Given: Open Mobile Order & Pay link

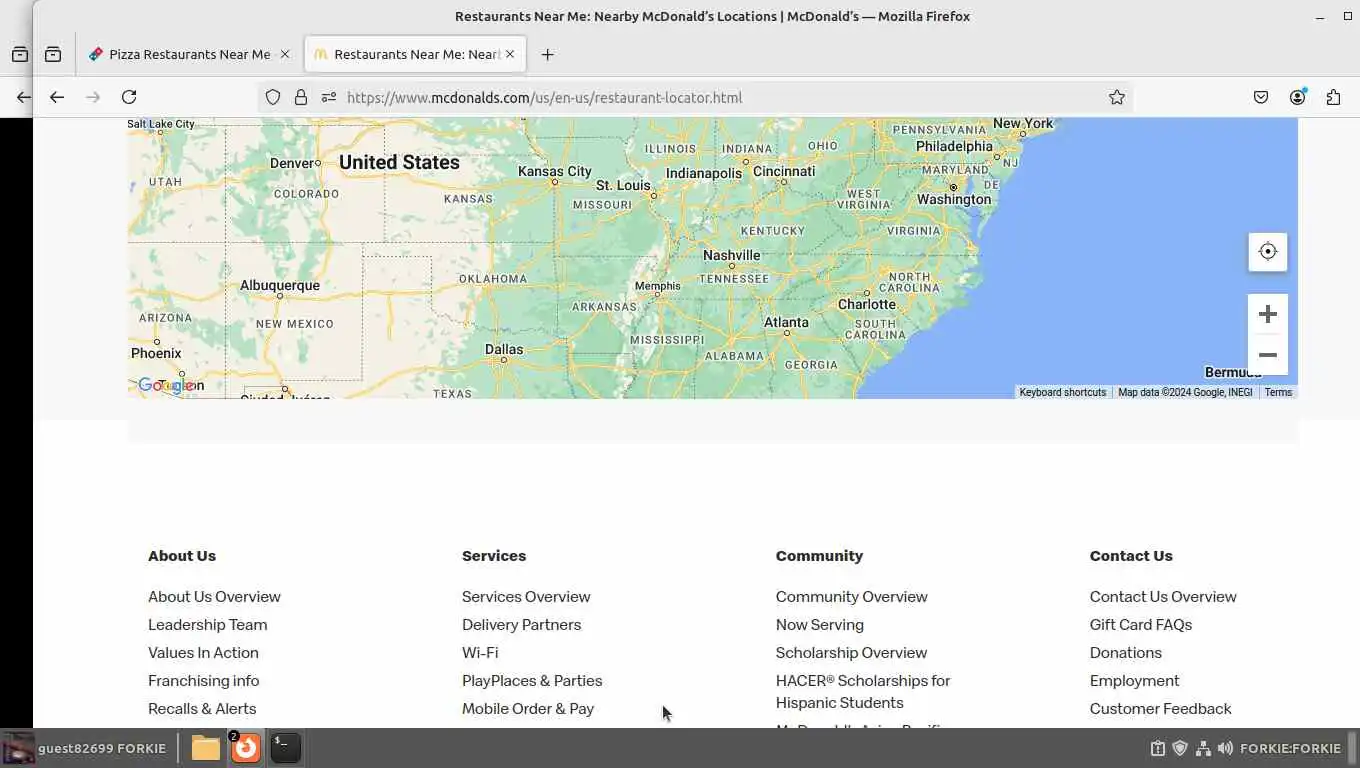Looking at the screenshot, I should [528, 708].
